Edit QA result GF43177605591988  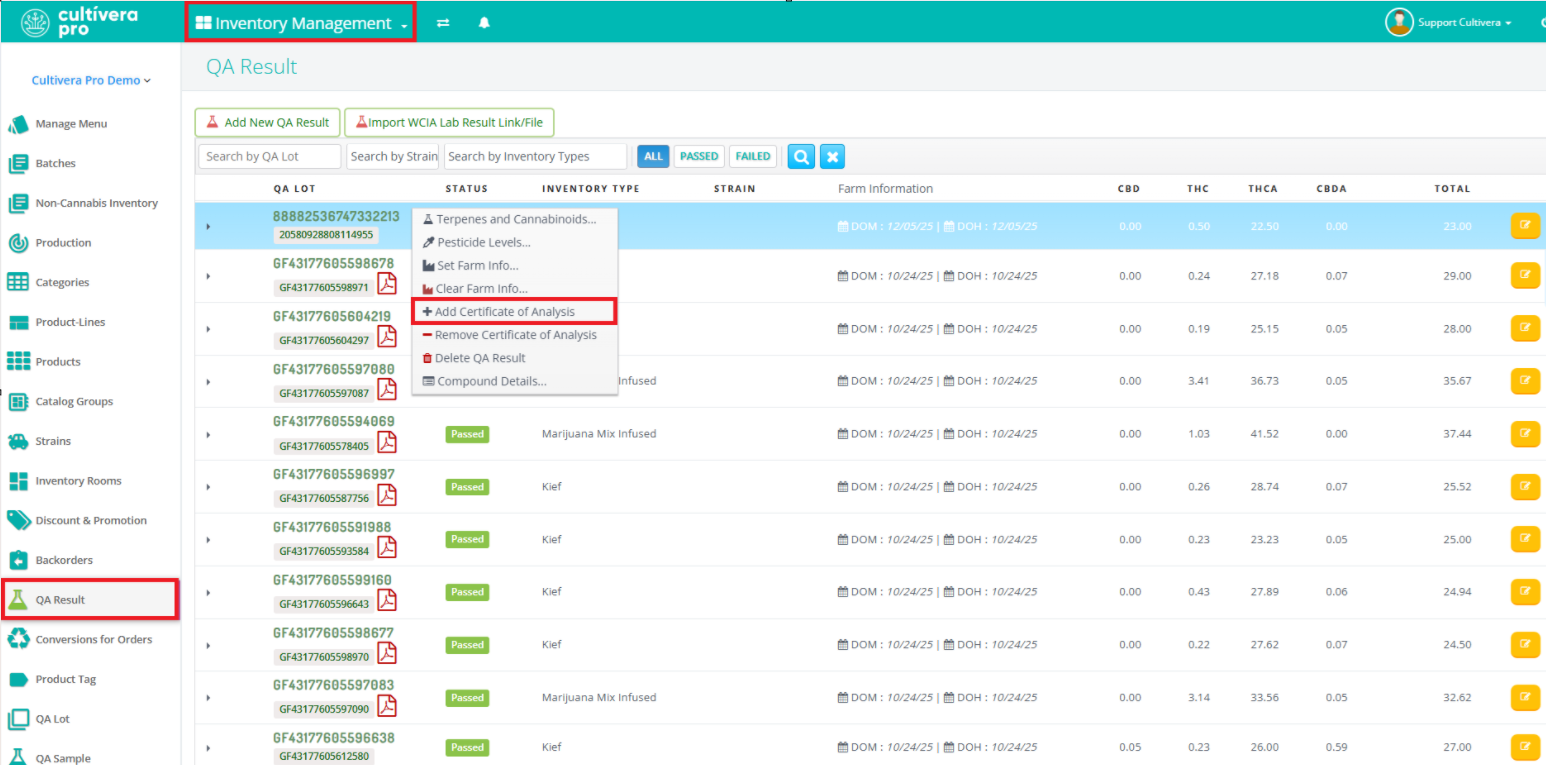point(1525,539)
